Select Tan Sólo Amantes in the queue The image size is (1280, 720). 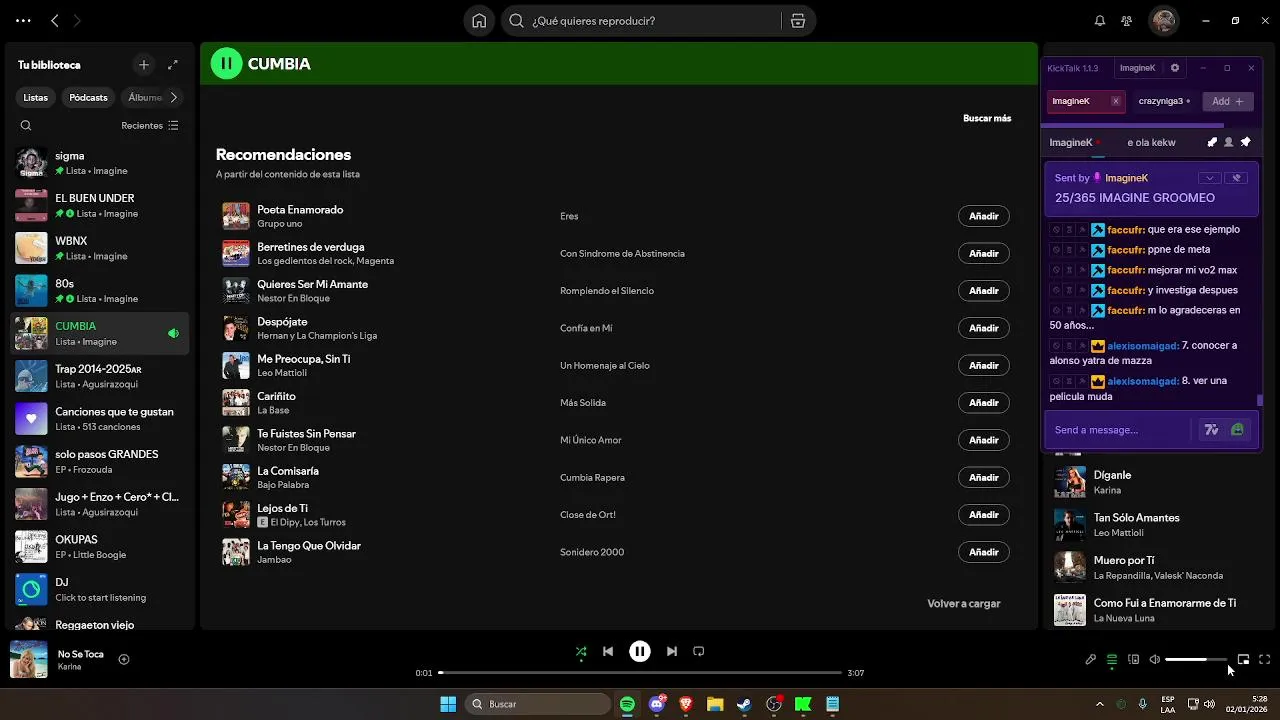click(1155, 524)
